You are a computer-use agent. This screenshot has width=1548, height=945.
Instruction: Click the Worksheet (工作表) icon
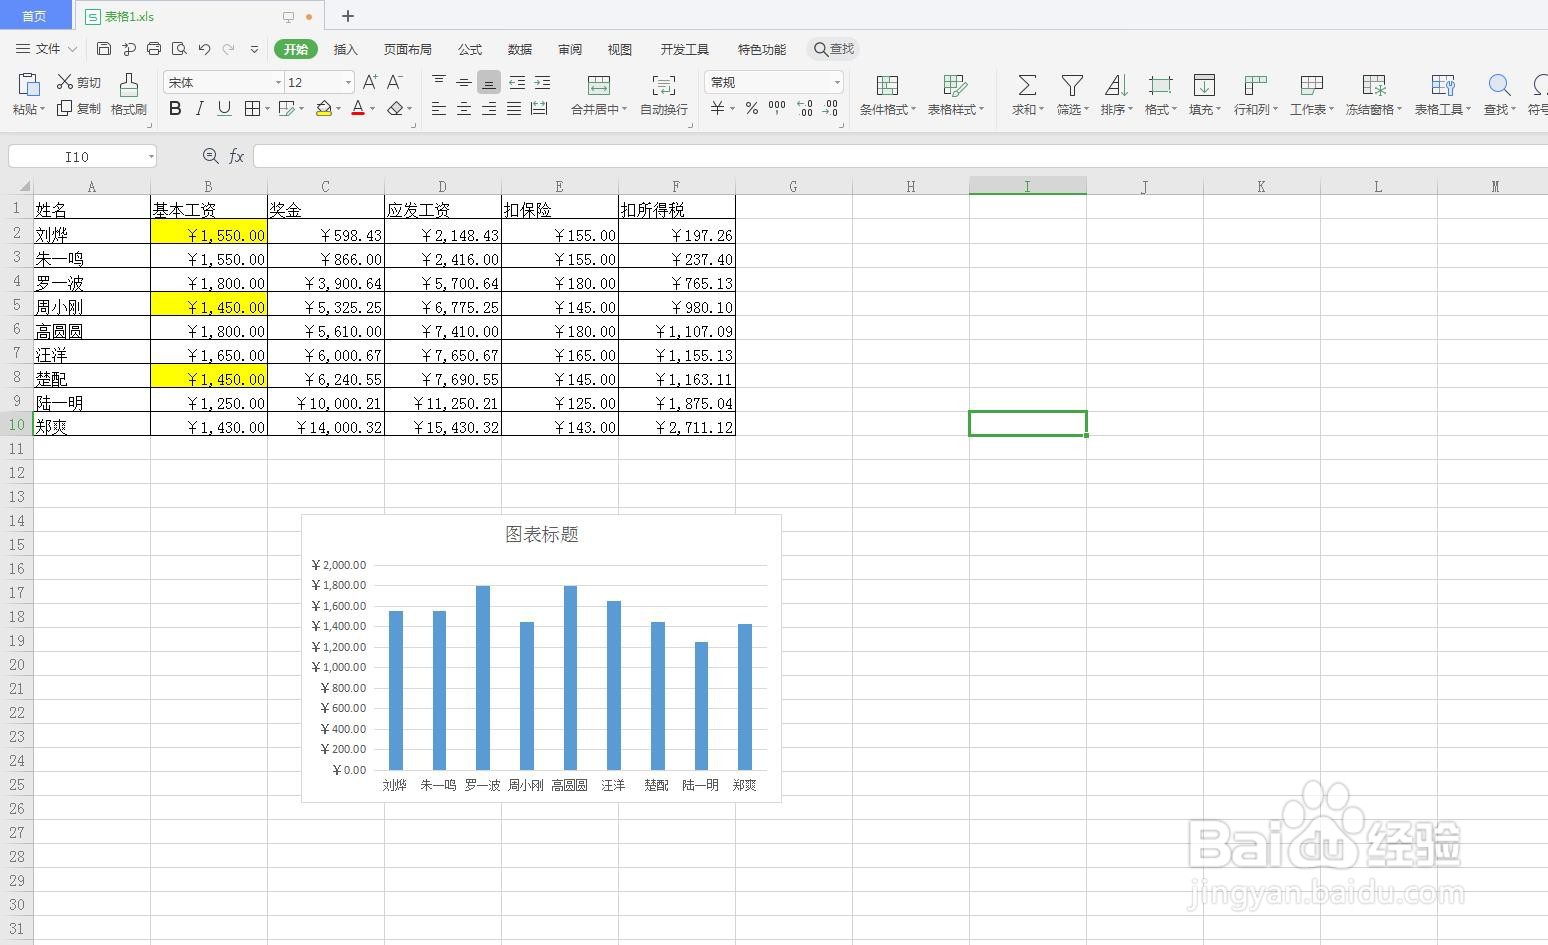[x=1311, y=86]
